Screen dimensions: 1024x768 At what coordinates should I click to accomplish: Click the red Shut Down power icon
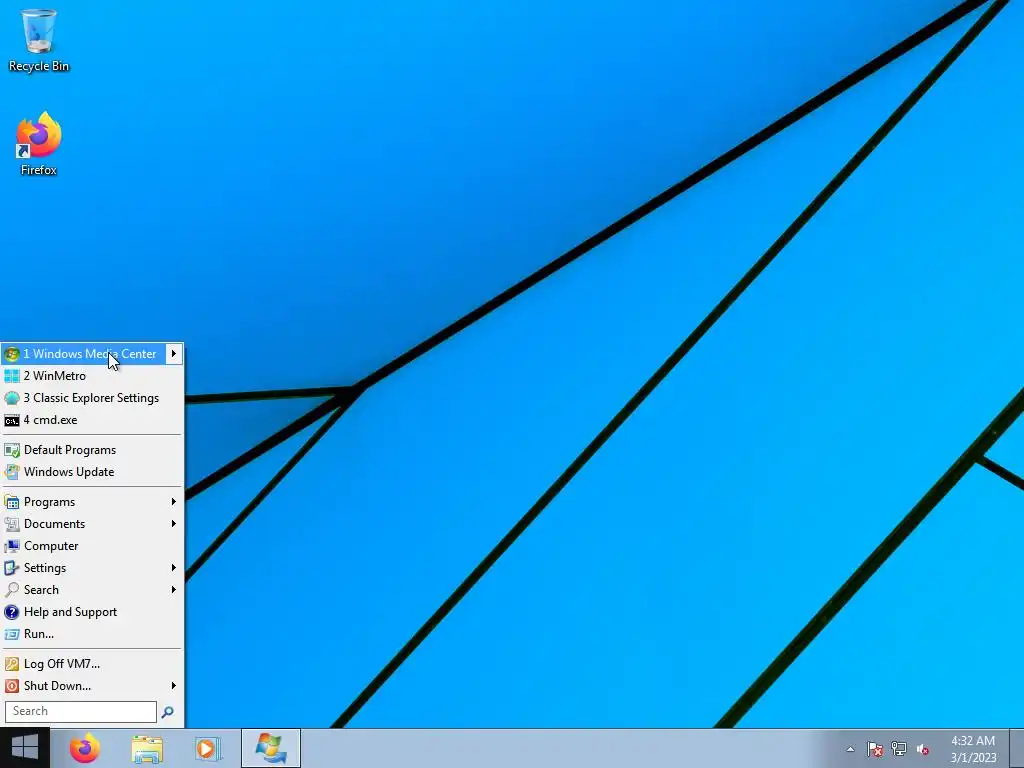12,686
